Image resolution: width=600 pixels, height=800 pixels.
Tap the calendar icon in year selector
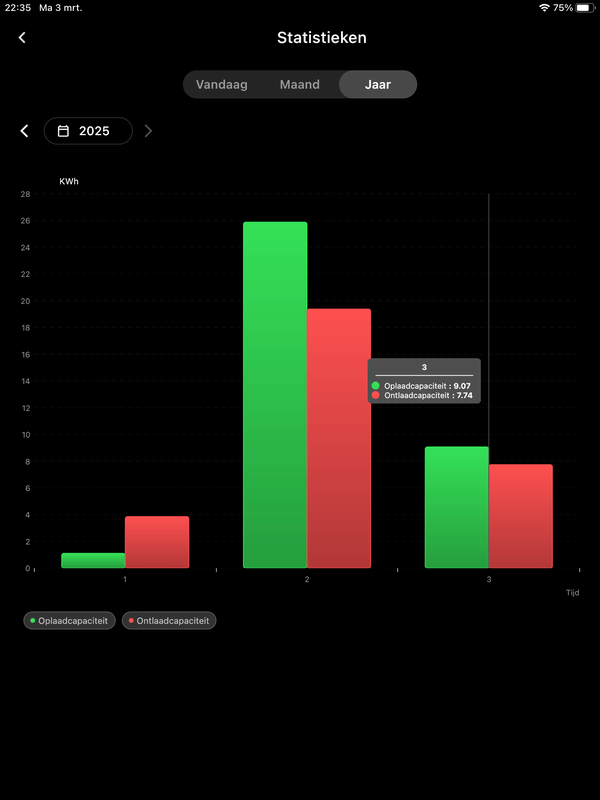coord(63,131)
